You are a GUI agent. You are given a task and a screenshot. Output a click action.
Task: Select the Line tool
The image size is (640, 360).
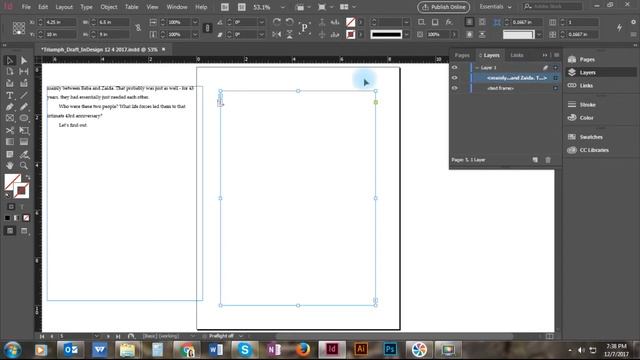pos(24,95)
